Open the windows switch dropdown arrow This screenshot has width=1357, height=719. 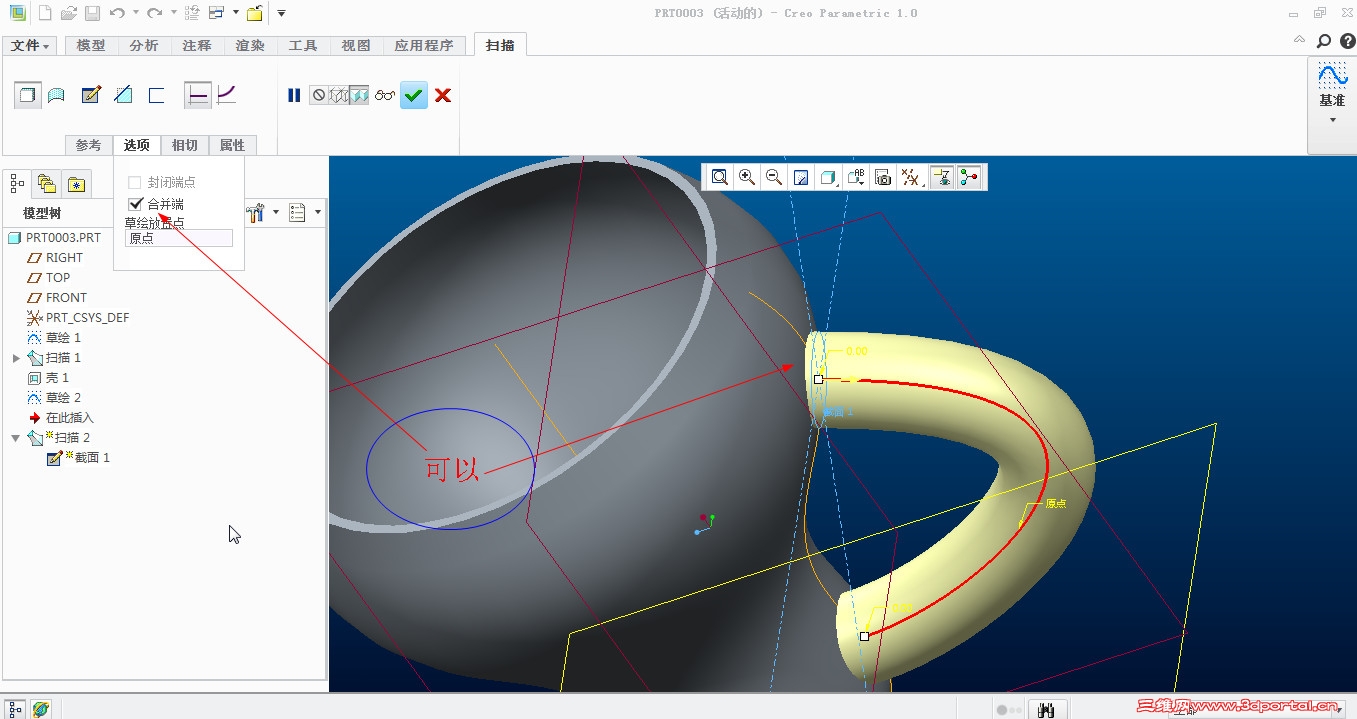(x=235, y=13)
